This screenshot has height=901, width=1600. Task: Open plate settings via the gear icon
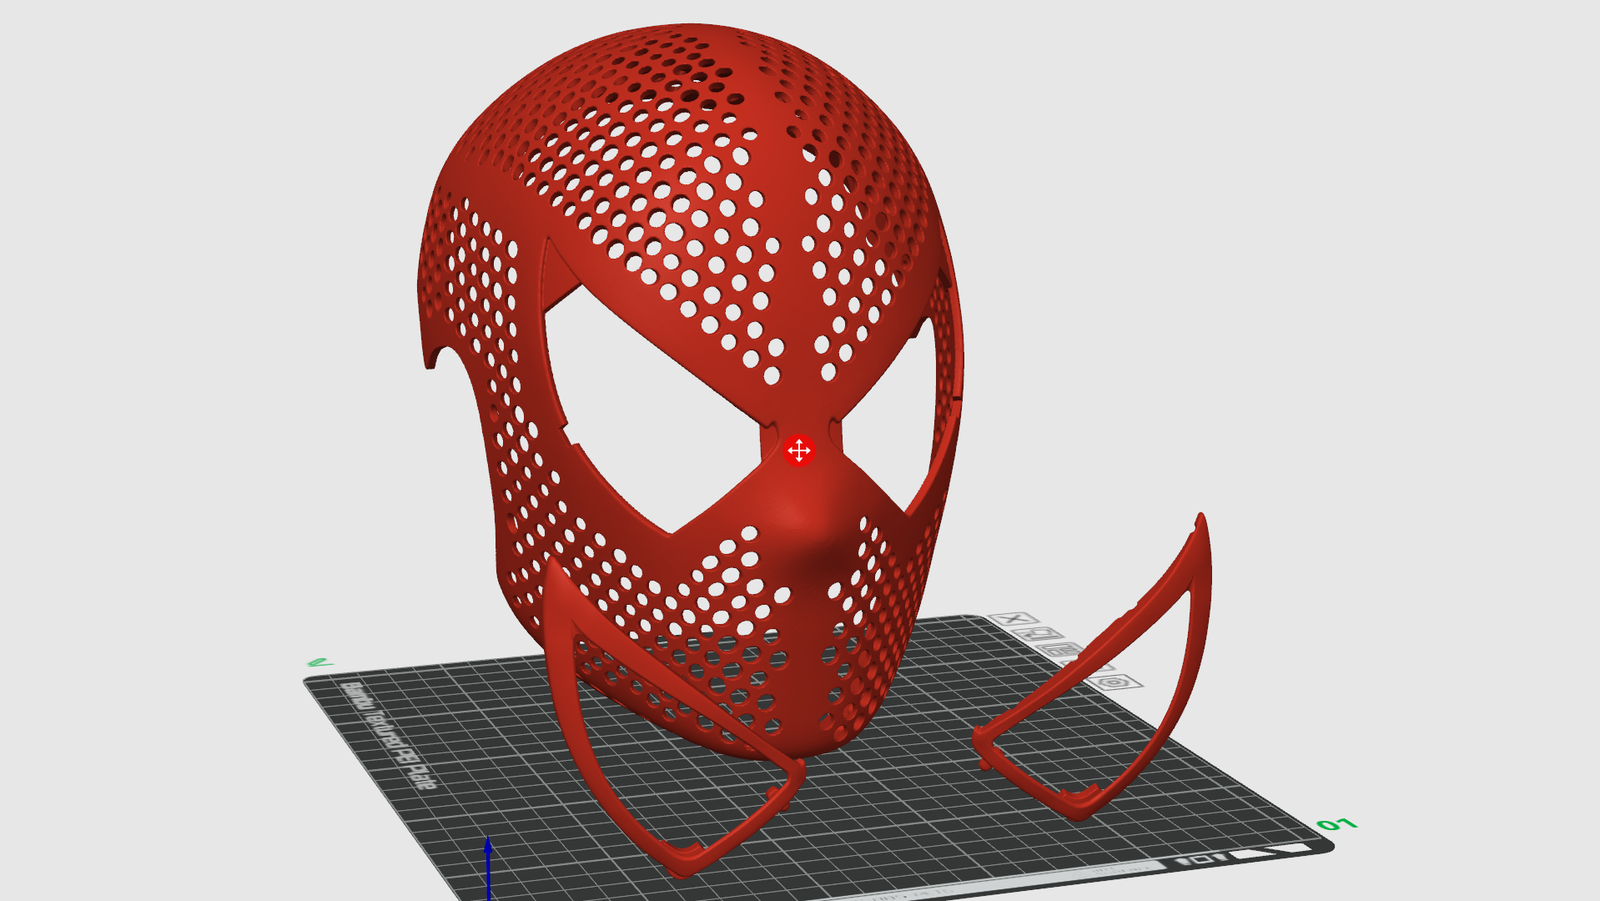1114,682
